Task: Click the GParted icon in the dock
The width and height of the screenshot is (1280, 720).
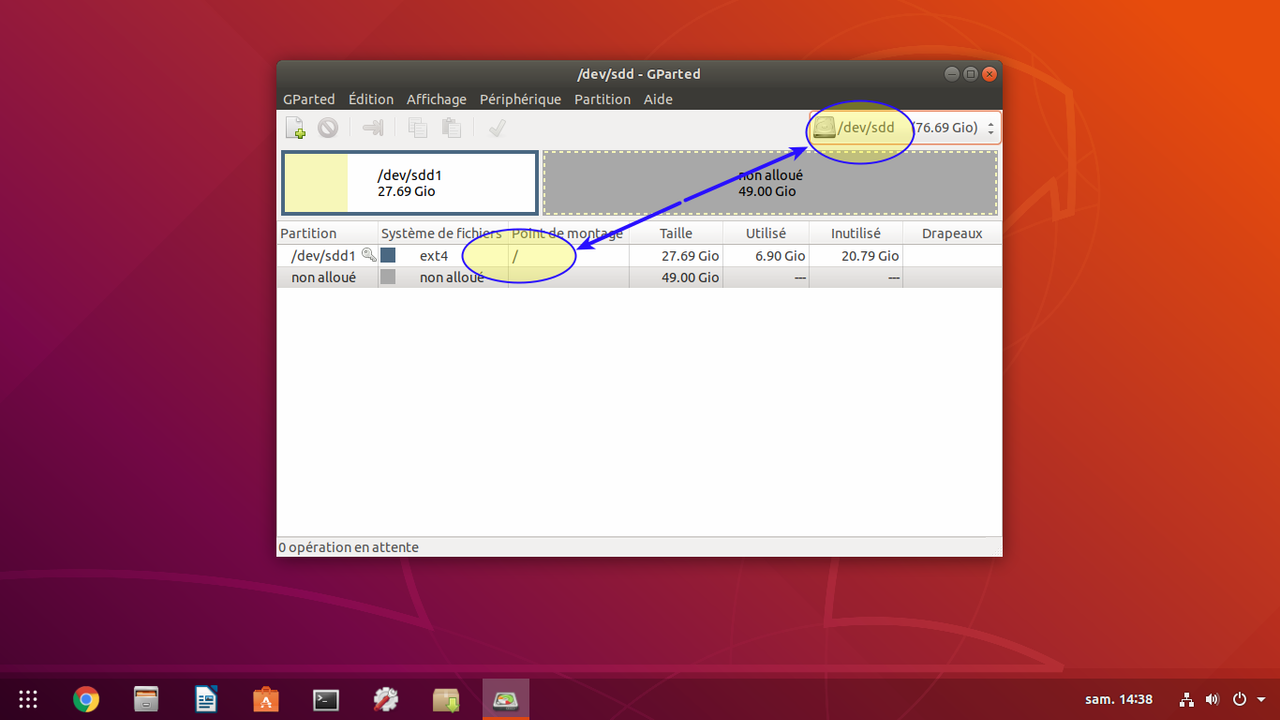Action: (506, 699)
